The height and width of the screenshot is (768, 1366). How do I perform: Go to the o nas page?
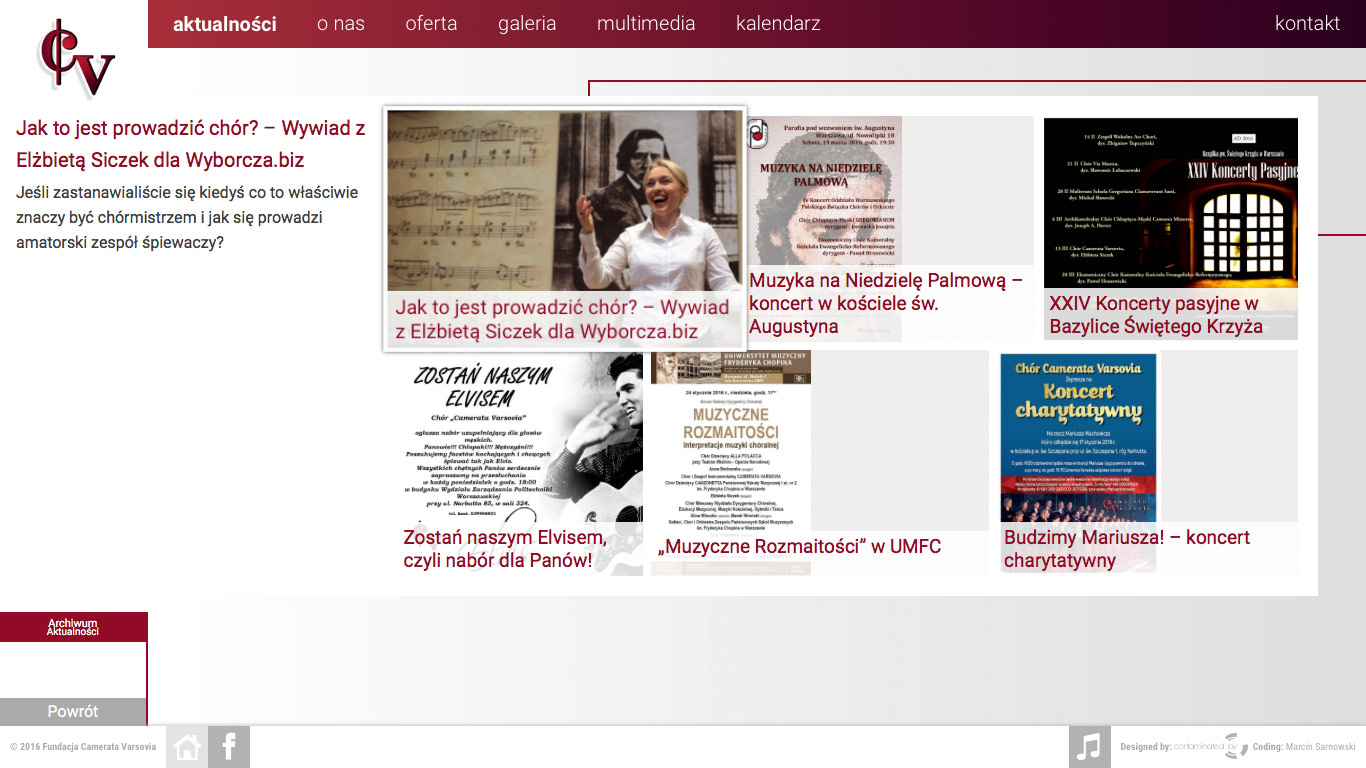pos(340,24)
